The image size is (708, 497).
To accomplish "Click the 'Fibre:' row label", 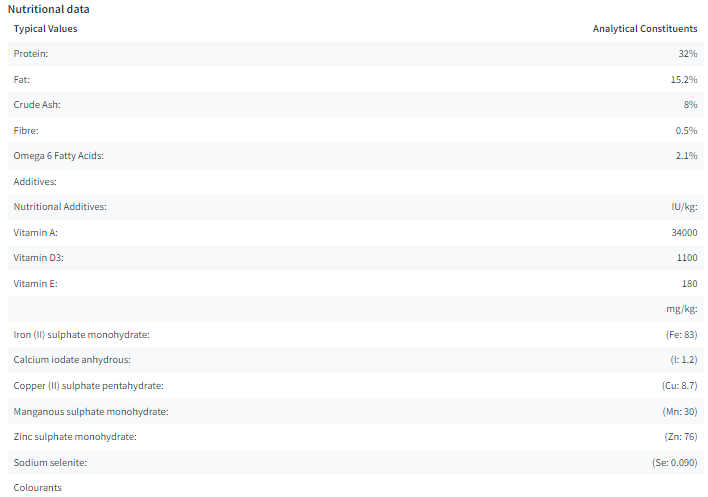I will click(x=26, y=130).
